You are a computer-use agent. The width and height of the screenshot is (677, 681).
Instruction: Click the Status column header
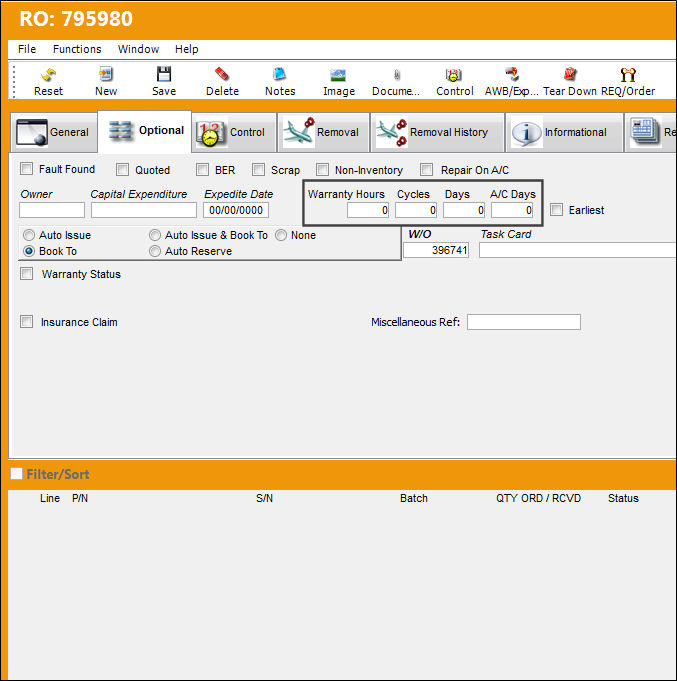(x=623, y=498)
